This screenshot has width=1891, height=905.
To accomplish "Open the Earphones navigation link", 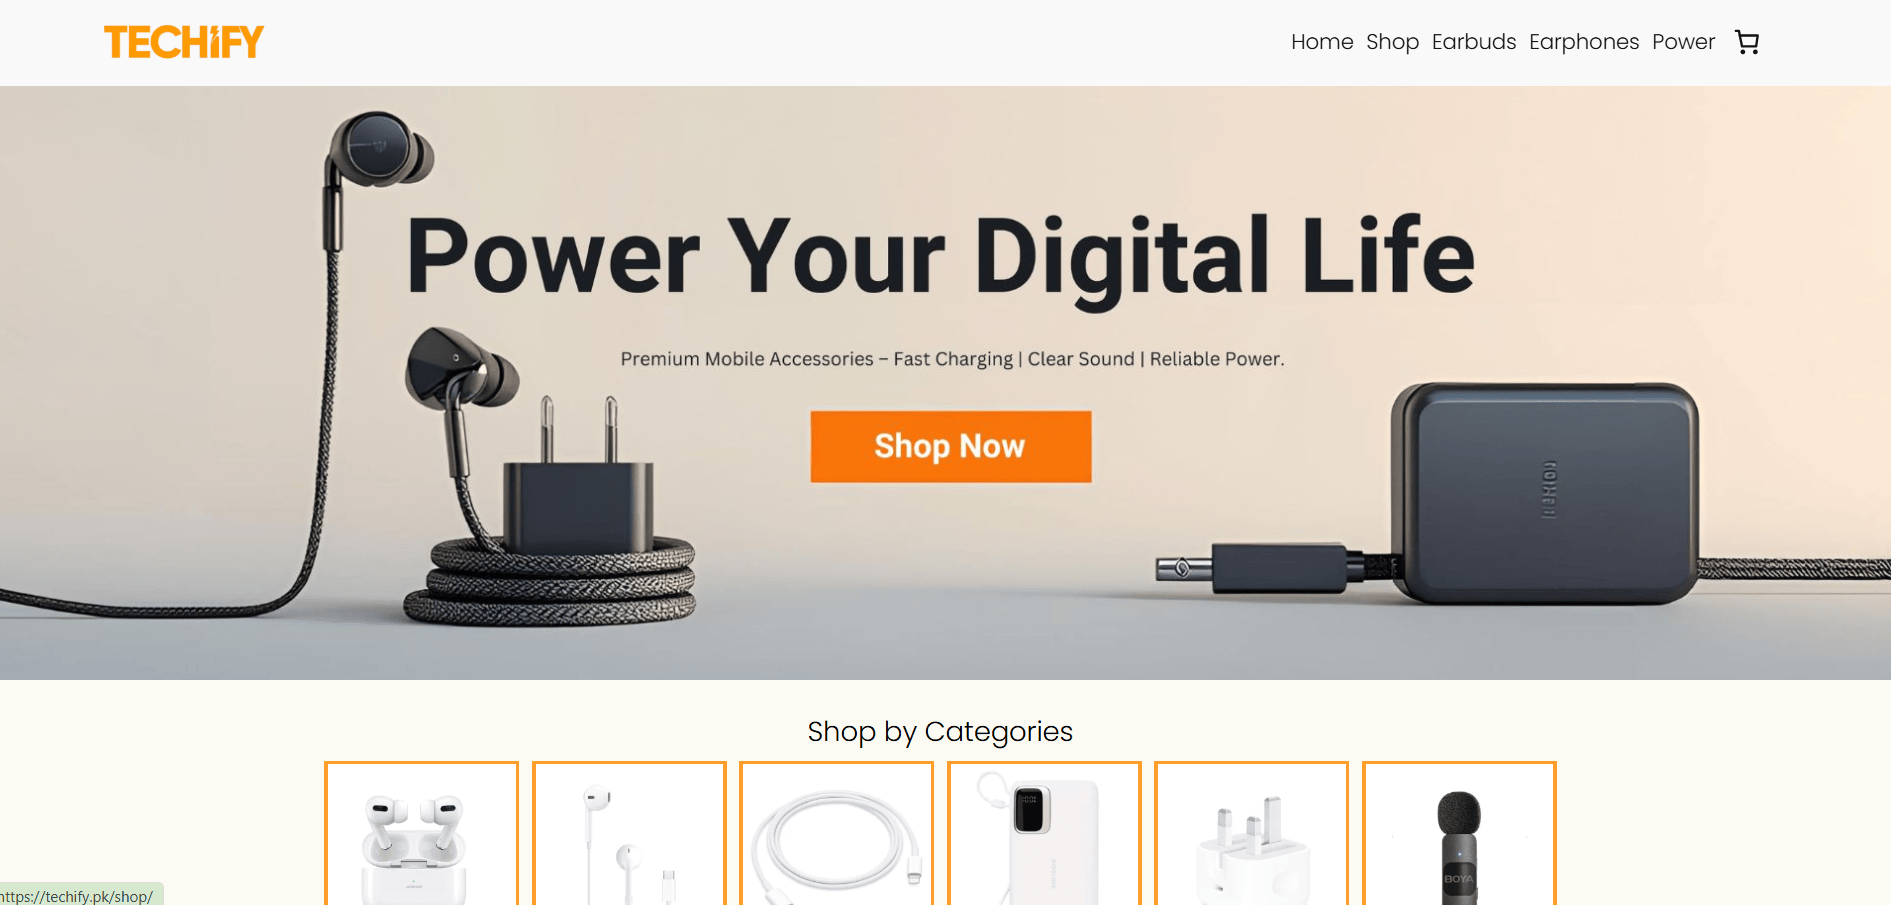I will click(1584, 42).
